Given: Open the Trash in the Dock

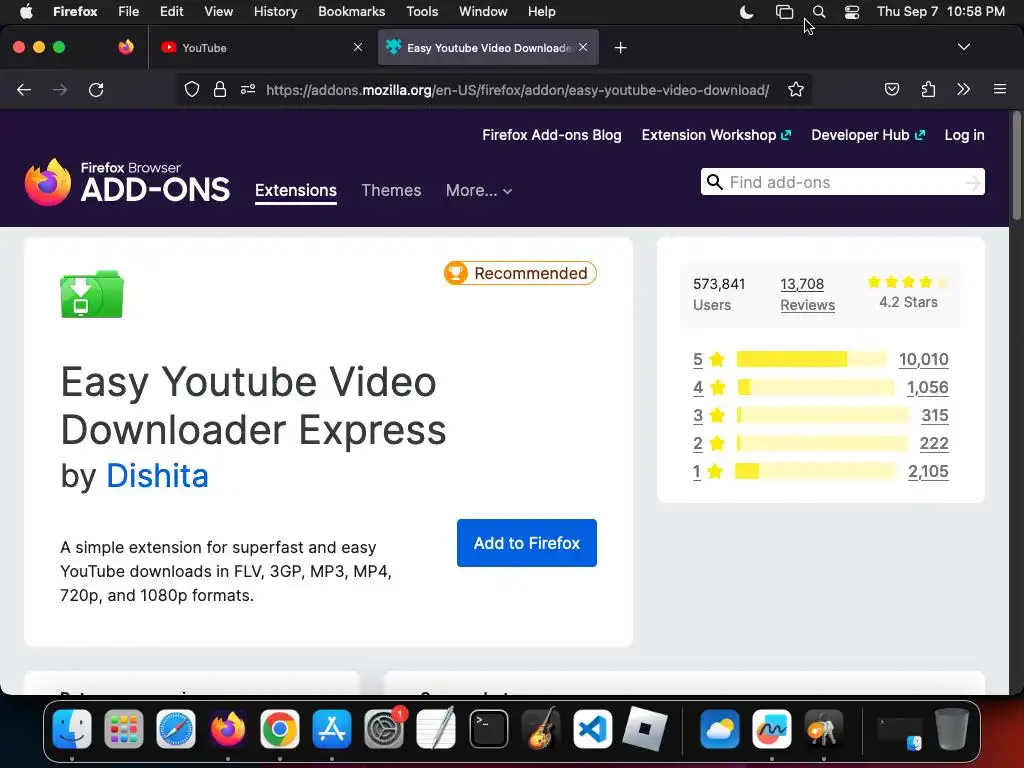Looking at the screenshot, I should 952,729.
